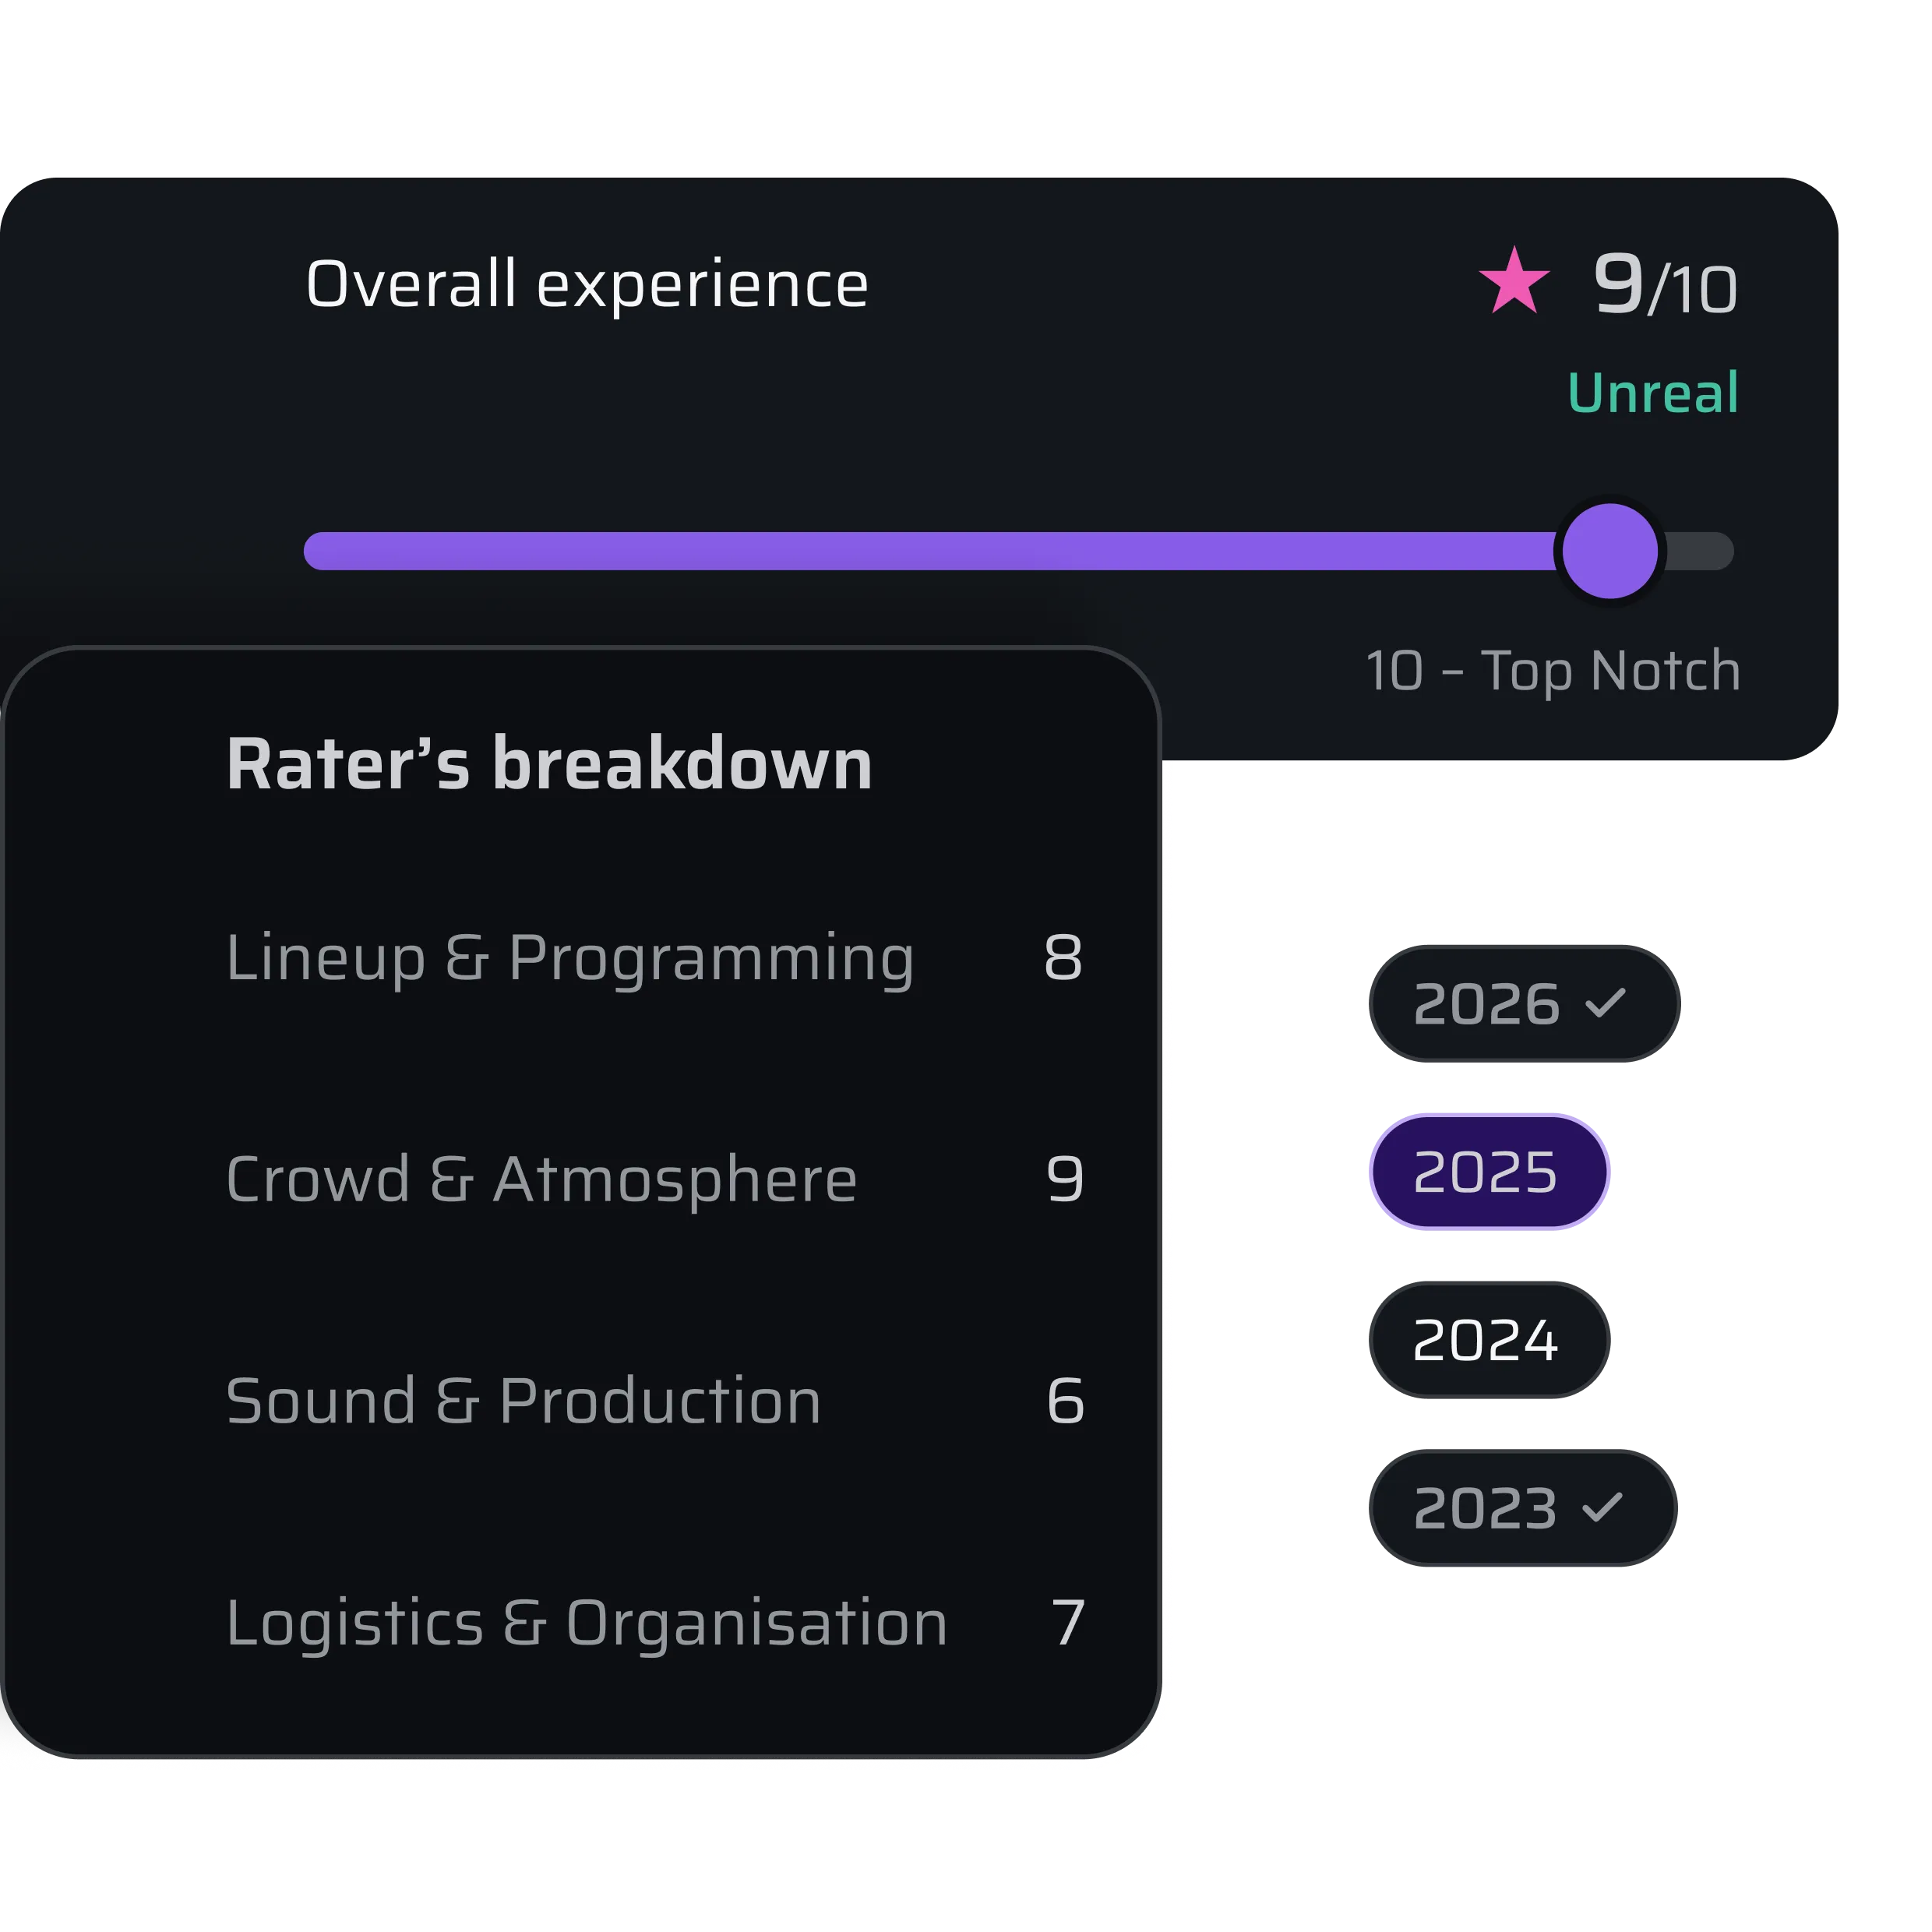Image resolution: width=1932 pixels, height=1932 pixels.
Task: Click the Rater's breakdown heading
Action: pyautogui.click(x=549, y=764)
